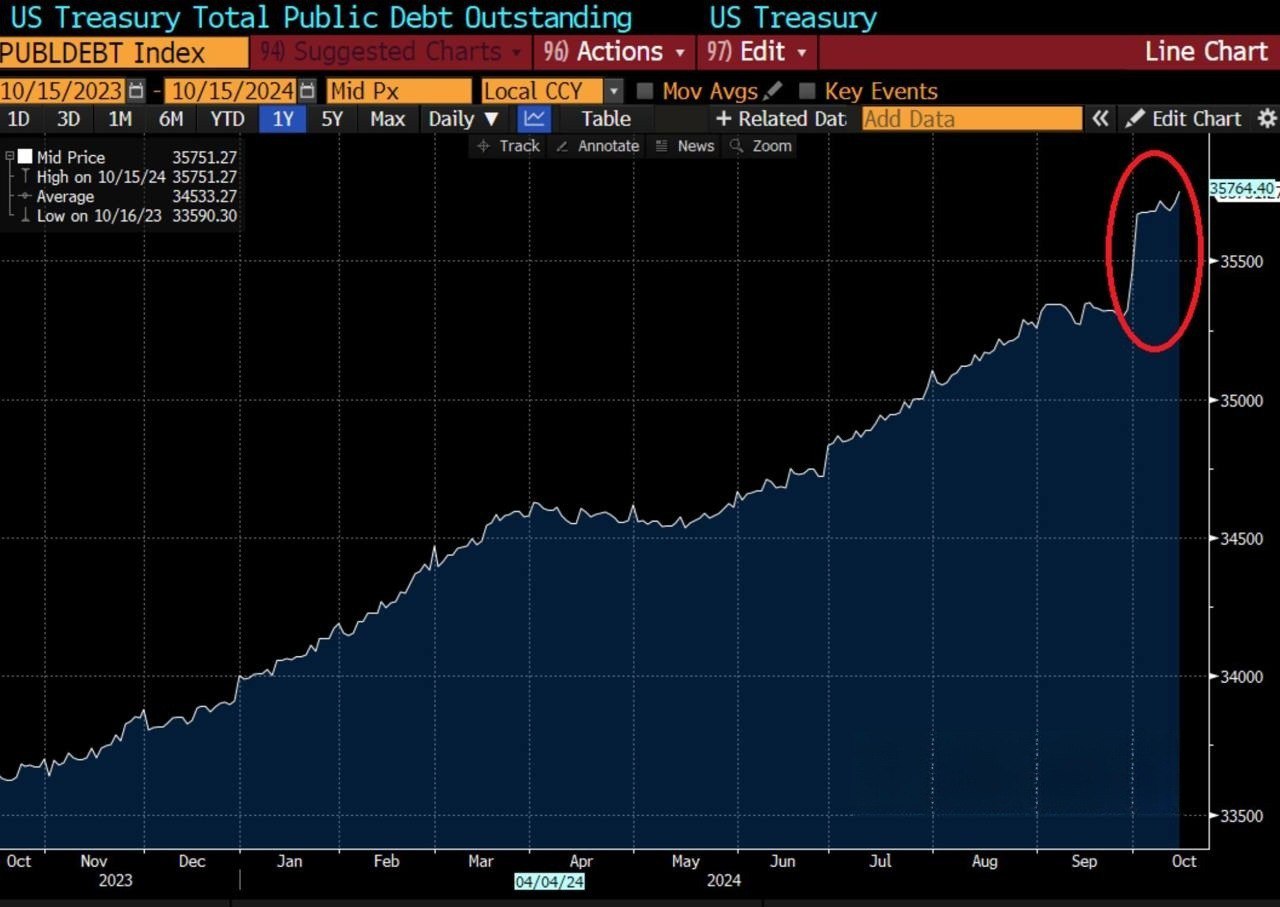Open the Suggested Charts dropdown
This screenshot has height=907, width=1280.
[390, 51]
